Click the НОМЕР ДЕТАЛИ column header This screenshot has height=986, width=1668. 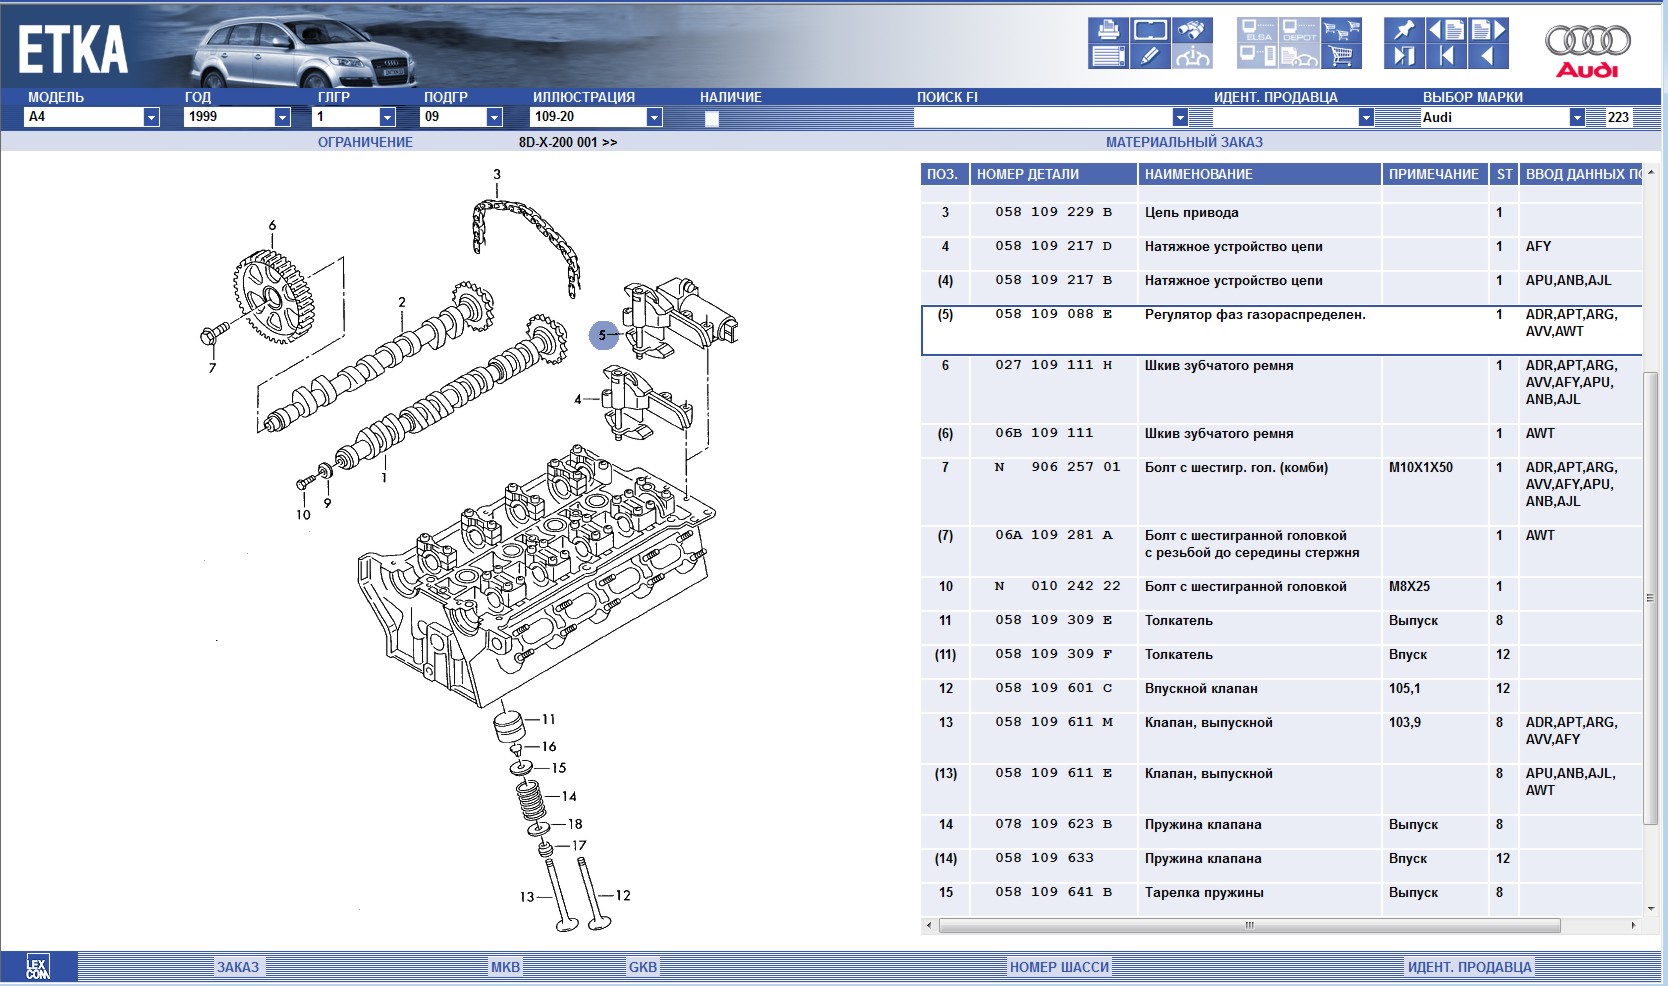click(x=1054, y=174)
